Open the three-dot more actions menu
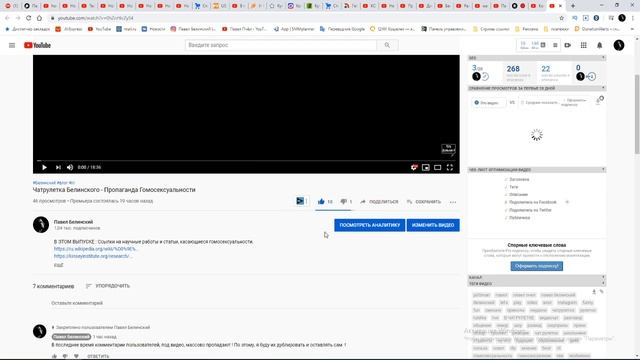640x360 pixels. click(x=453, y=202)
